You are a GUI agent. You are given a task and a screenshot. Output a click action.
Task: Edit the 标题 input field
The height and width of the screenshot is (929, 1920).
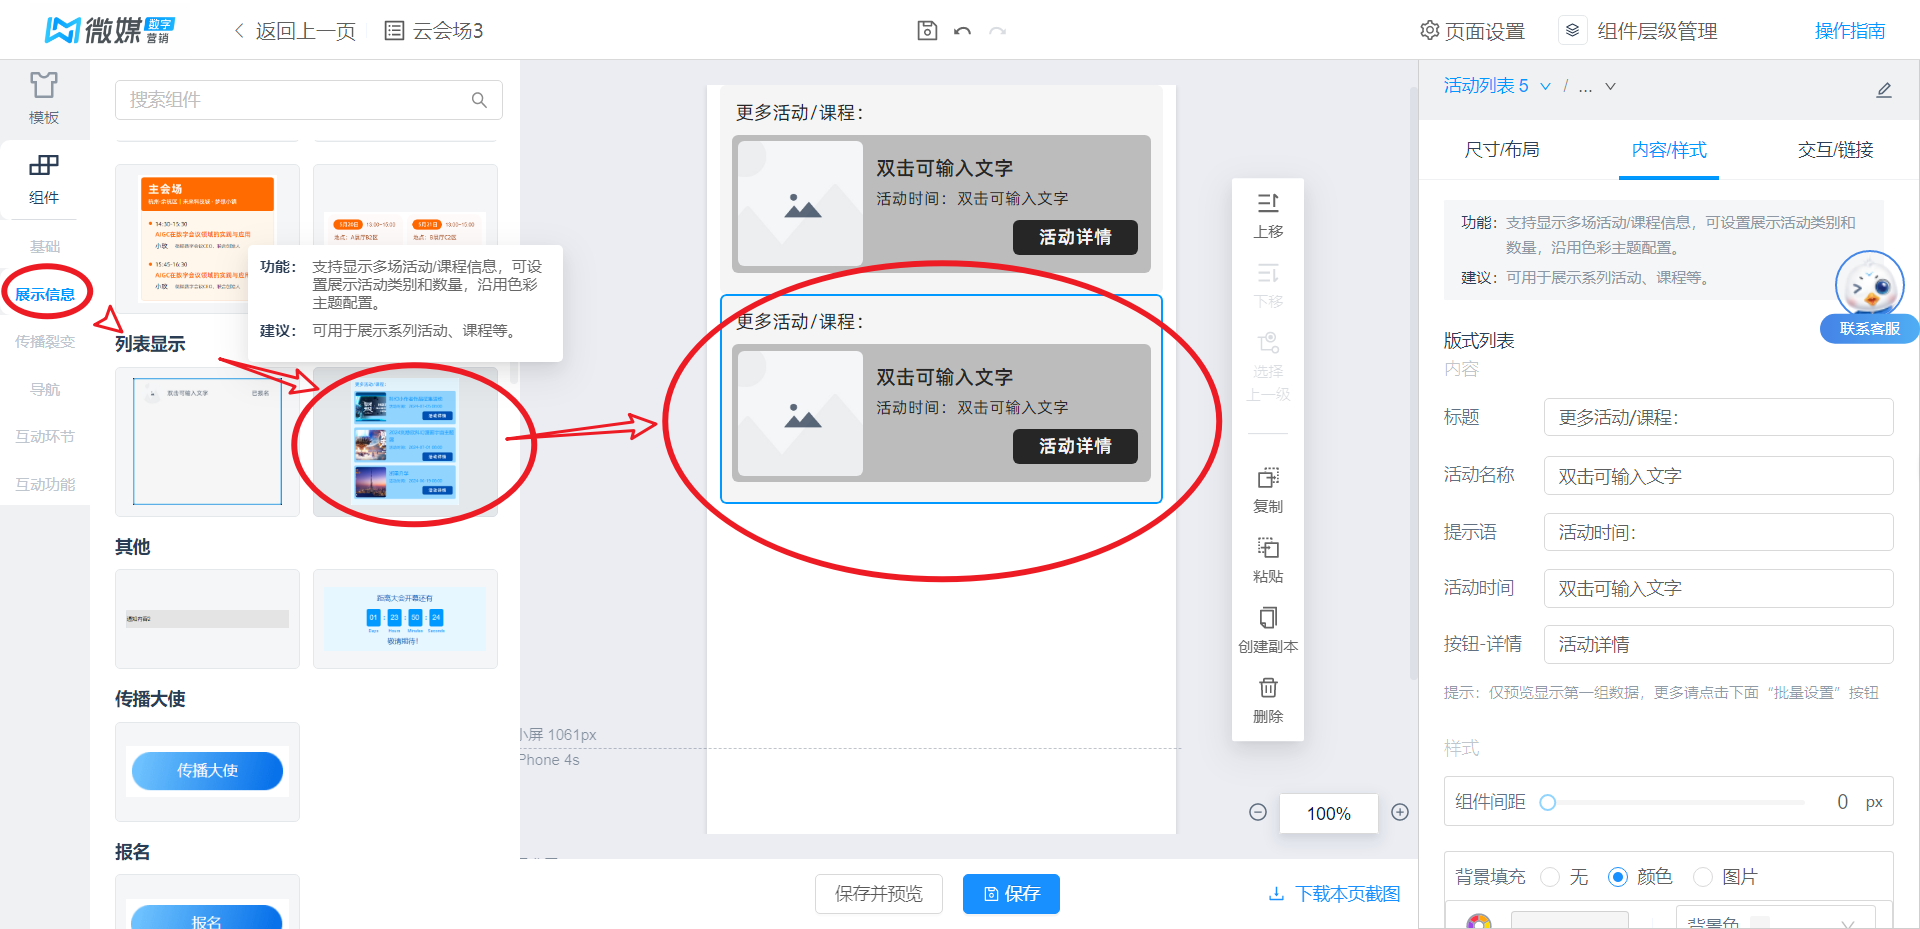1718,417
